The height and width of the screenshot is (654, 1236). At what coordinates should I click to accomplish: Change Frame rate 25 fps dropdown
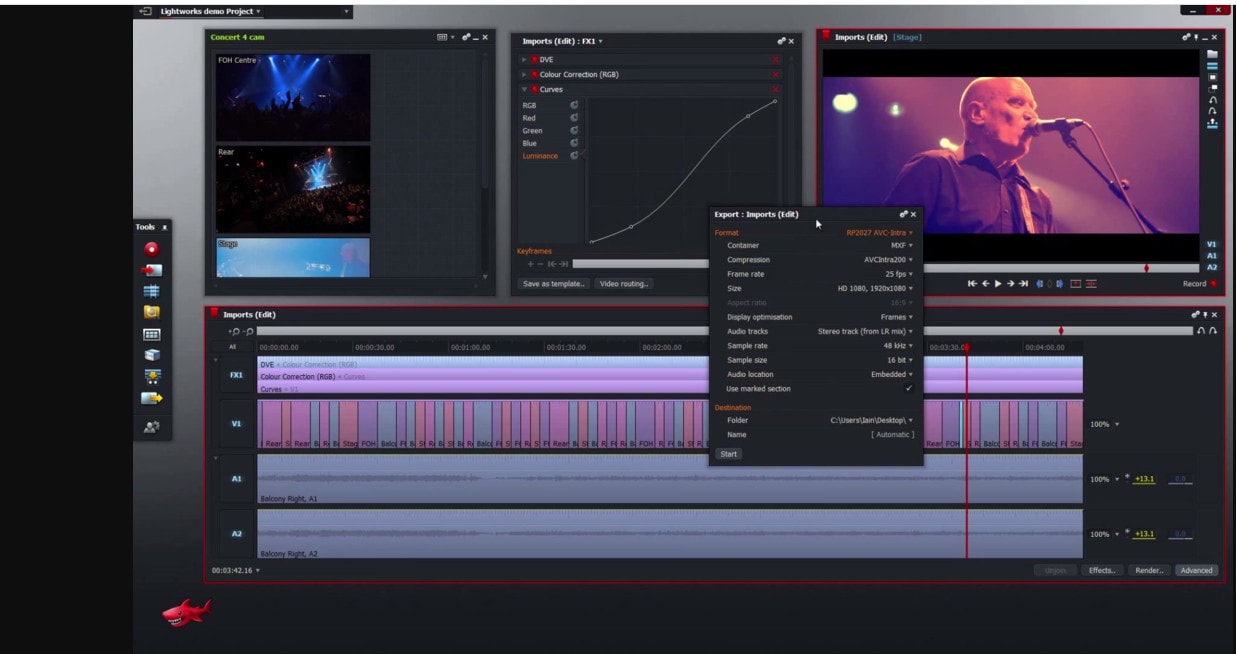click(900, 274)
